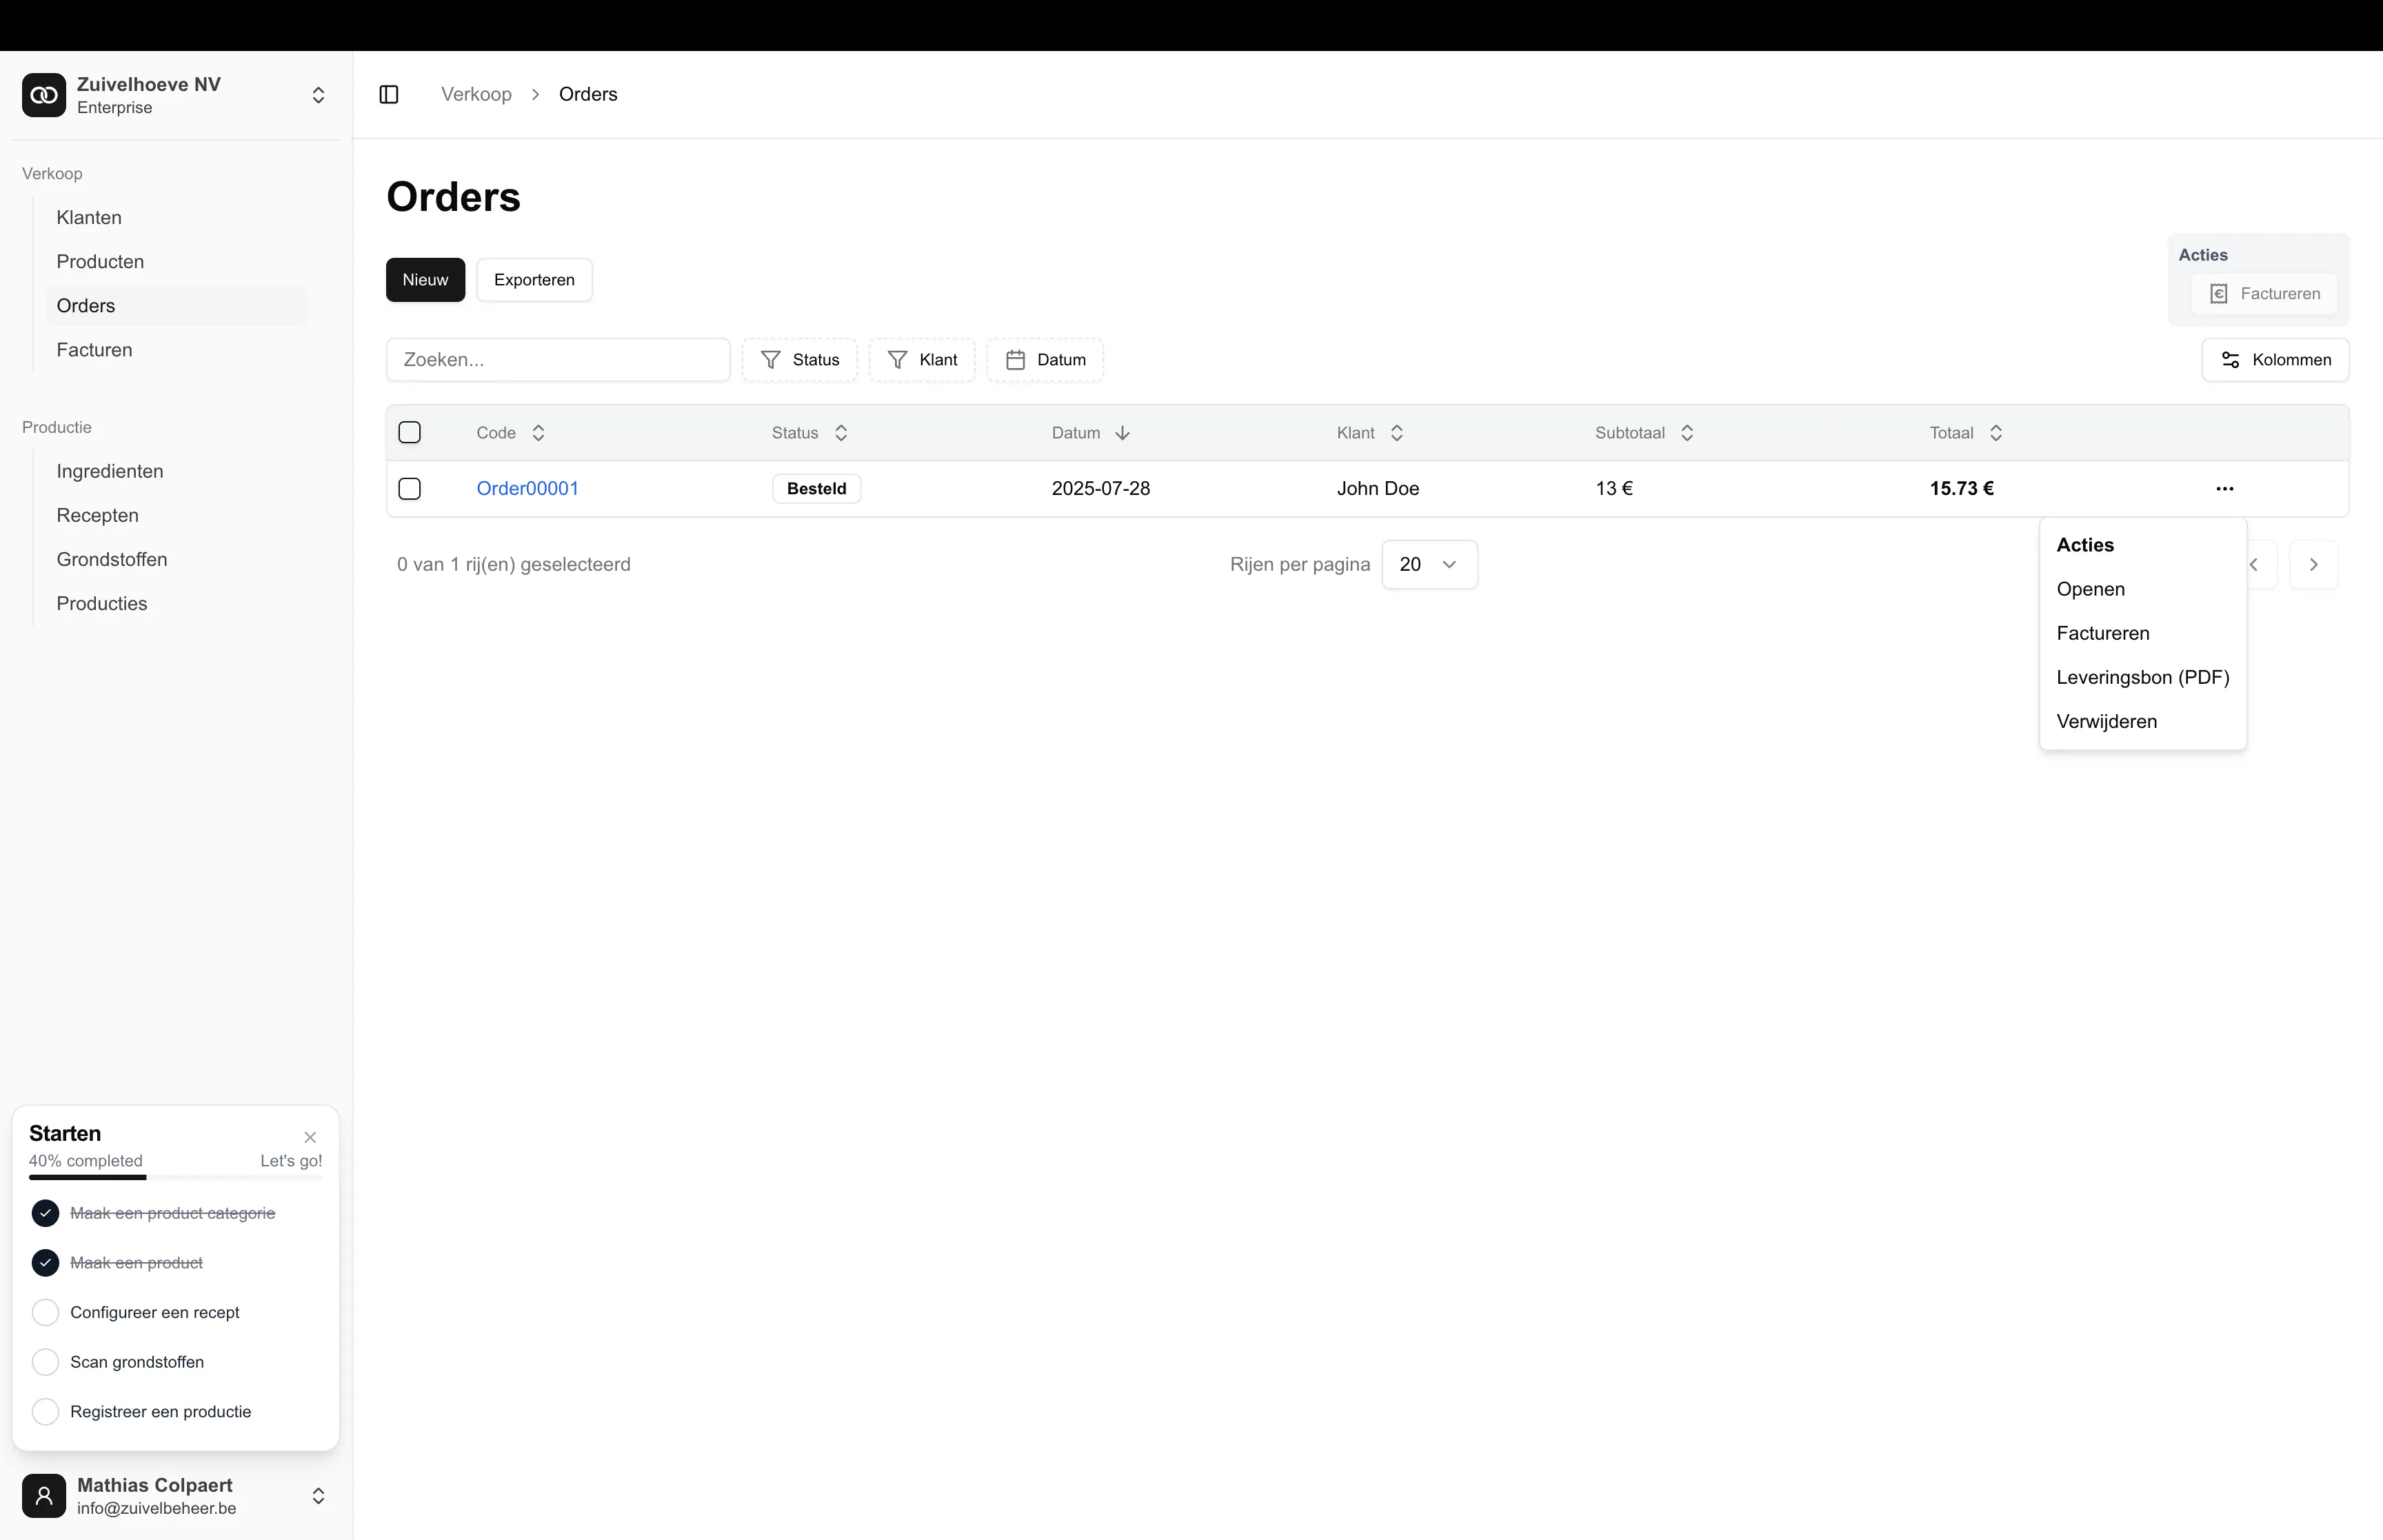Viewport: 2383px width, 1540px height.
Task: Click the 13 € subtotal cell
Action: [1614, 488]
